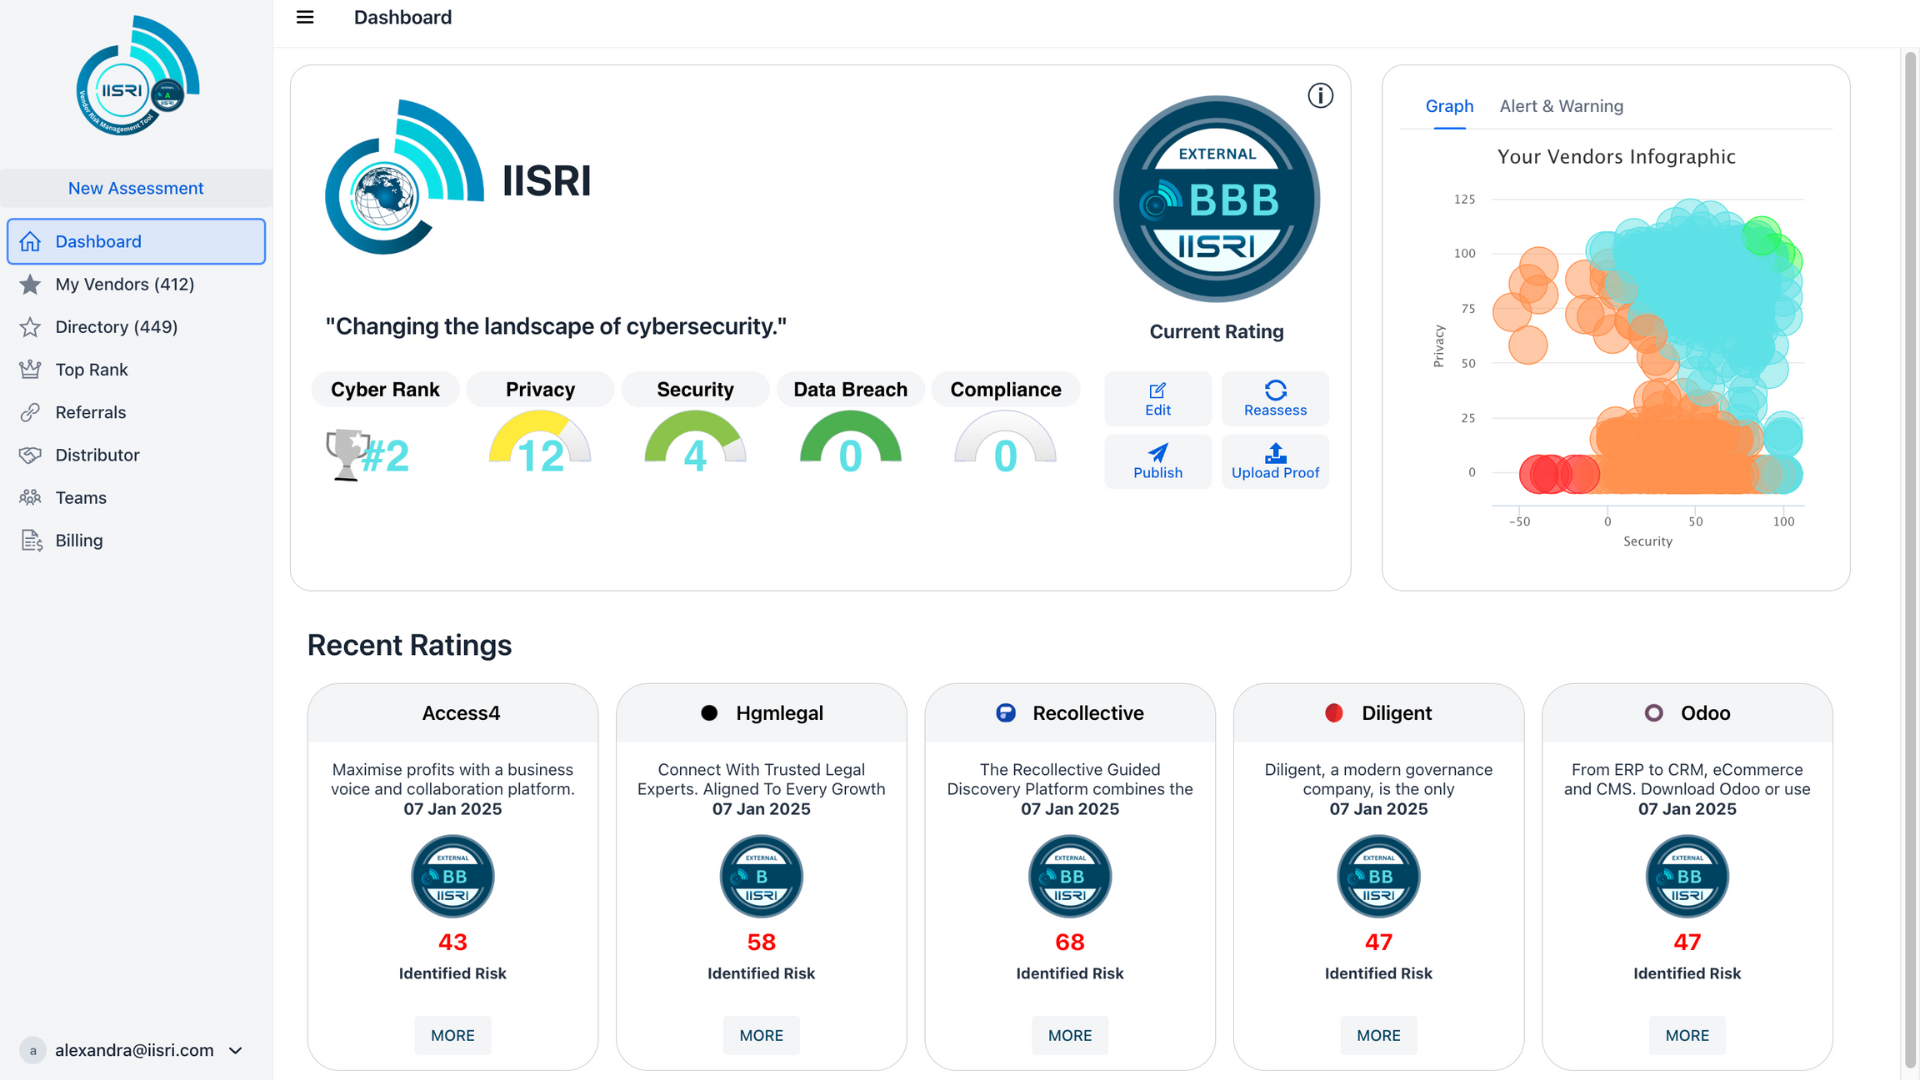The width and height of the screenshot is (1920, 1080).
Task: Click the Odoo BB rating badge
Action: [x=1687, y=877]
